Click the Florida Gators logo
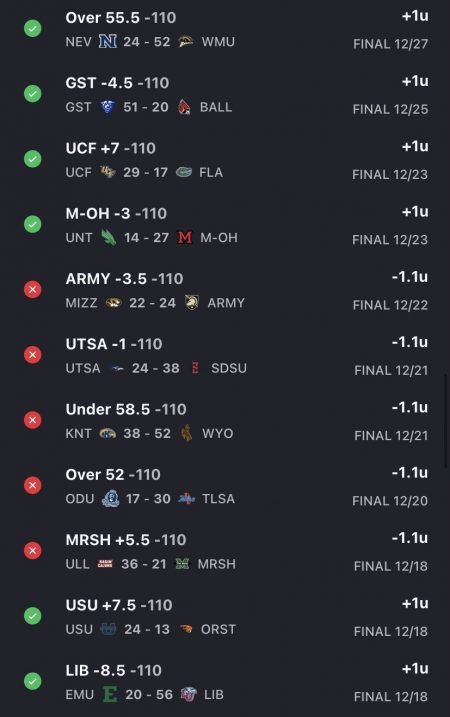This screenshot has height=717, width=450. (184, 172)
